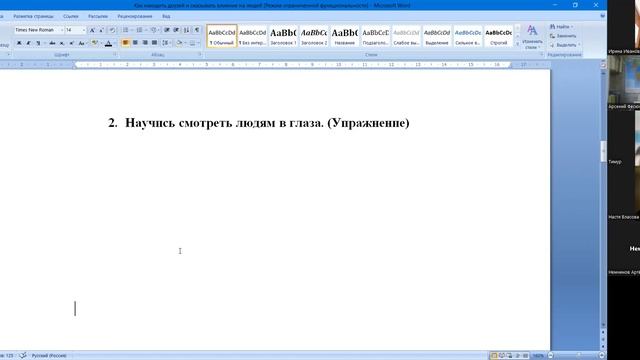
Task: Apply the Без интервала style
Action: [253, 36]
